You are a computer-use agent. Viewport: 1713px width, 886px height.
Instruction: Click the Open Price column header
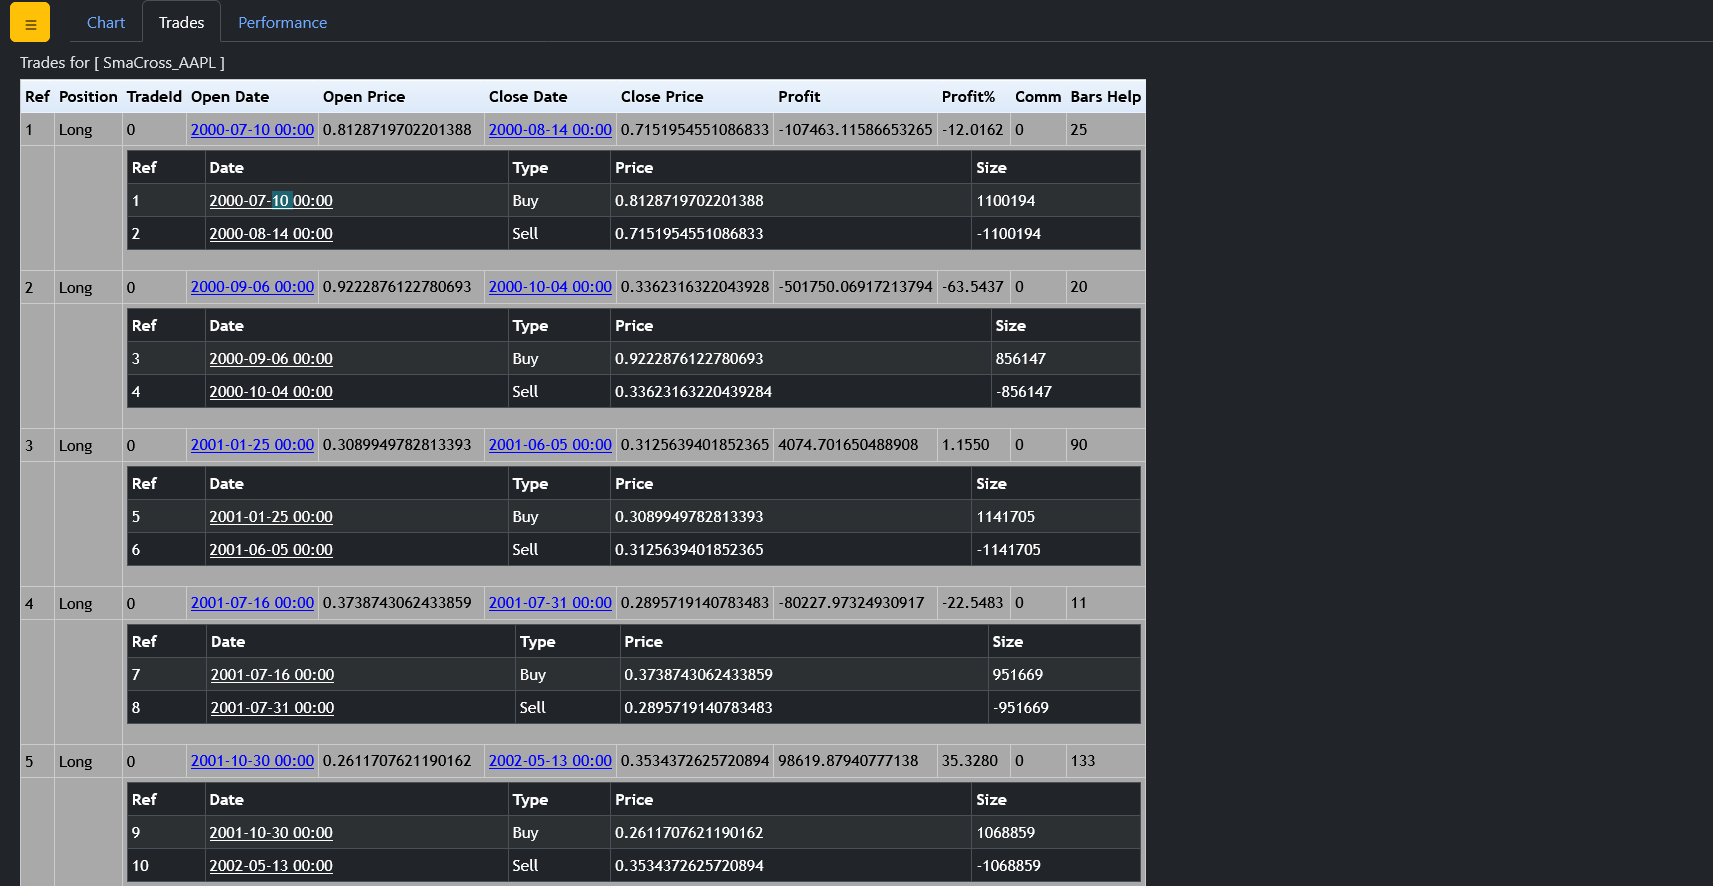[x=364, y=97]
